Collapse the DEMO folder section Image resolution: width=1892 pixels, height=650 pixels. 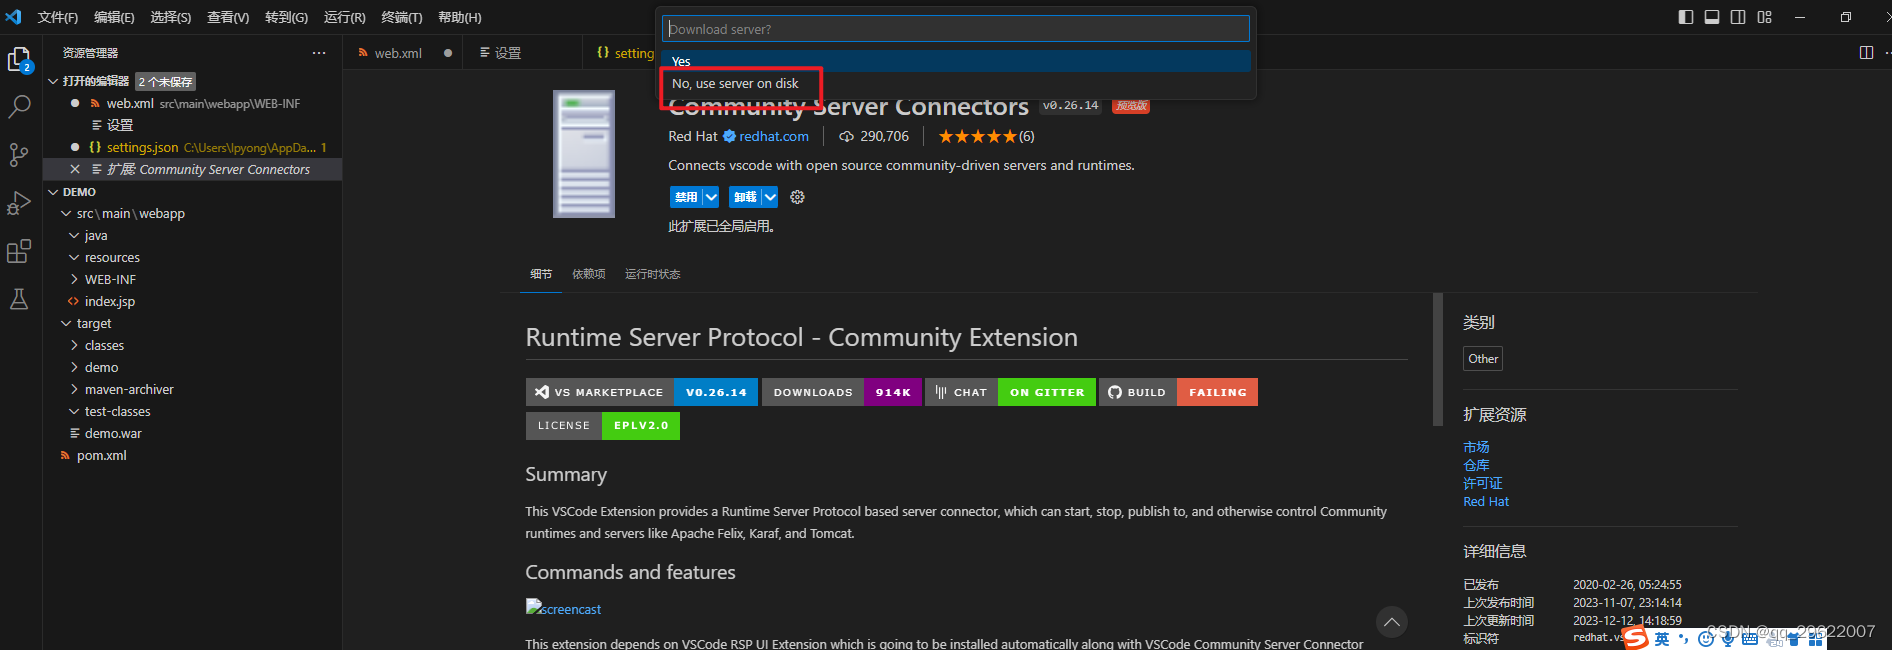[x=53, y=192]
